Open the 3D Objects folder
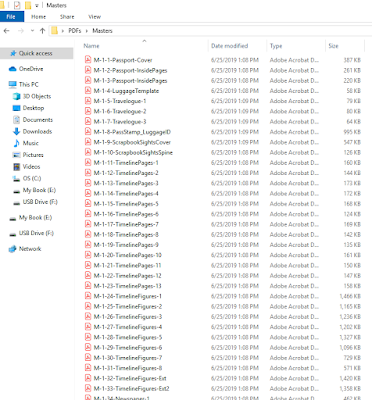Screen dimensions: 372x400 (x=37, y=96)
